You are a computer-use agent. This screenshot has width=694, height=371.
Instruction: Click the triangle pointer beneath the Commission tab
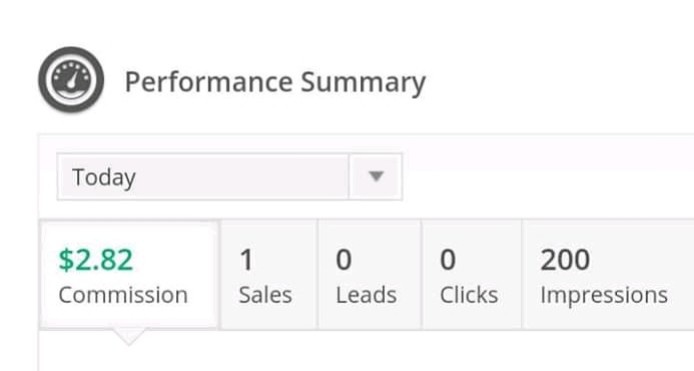pyautogui.click(x=128, y=336)
